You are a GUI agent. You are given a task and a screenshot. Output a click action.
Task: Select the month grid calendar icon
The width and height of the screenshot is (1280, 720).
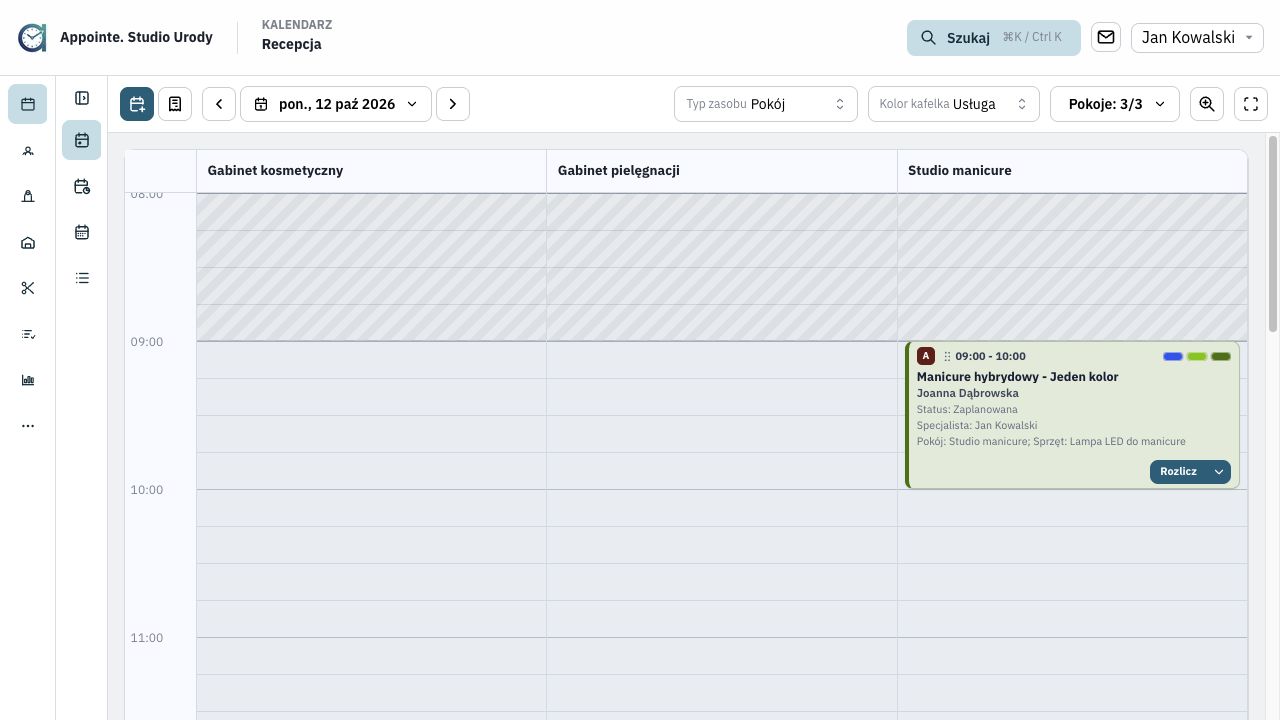tap(82, 232)
